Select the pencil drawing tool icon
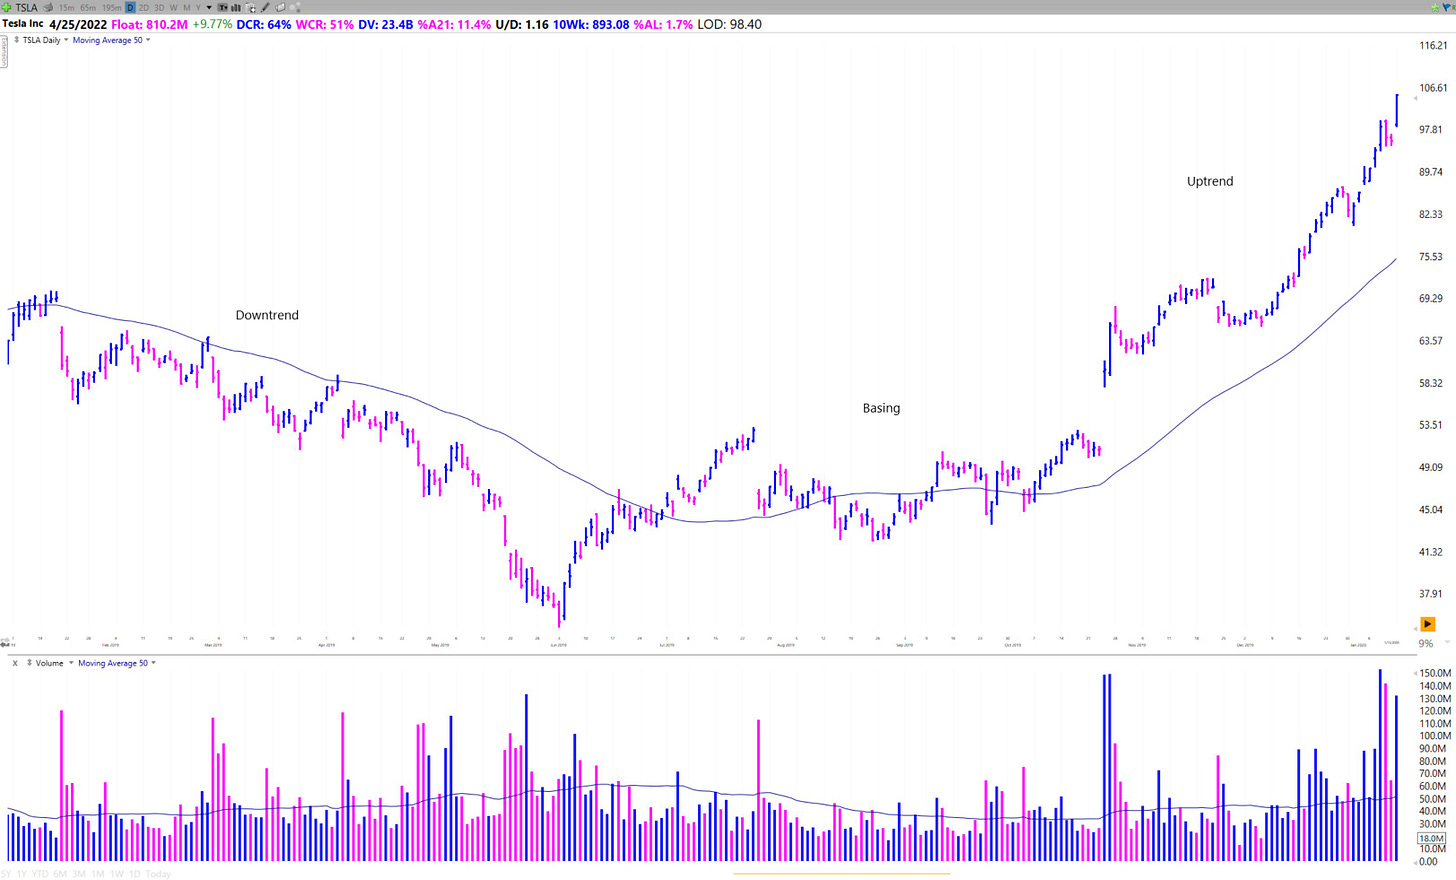This screenshot has height=880, width=1456. click(x=265, y=8)
